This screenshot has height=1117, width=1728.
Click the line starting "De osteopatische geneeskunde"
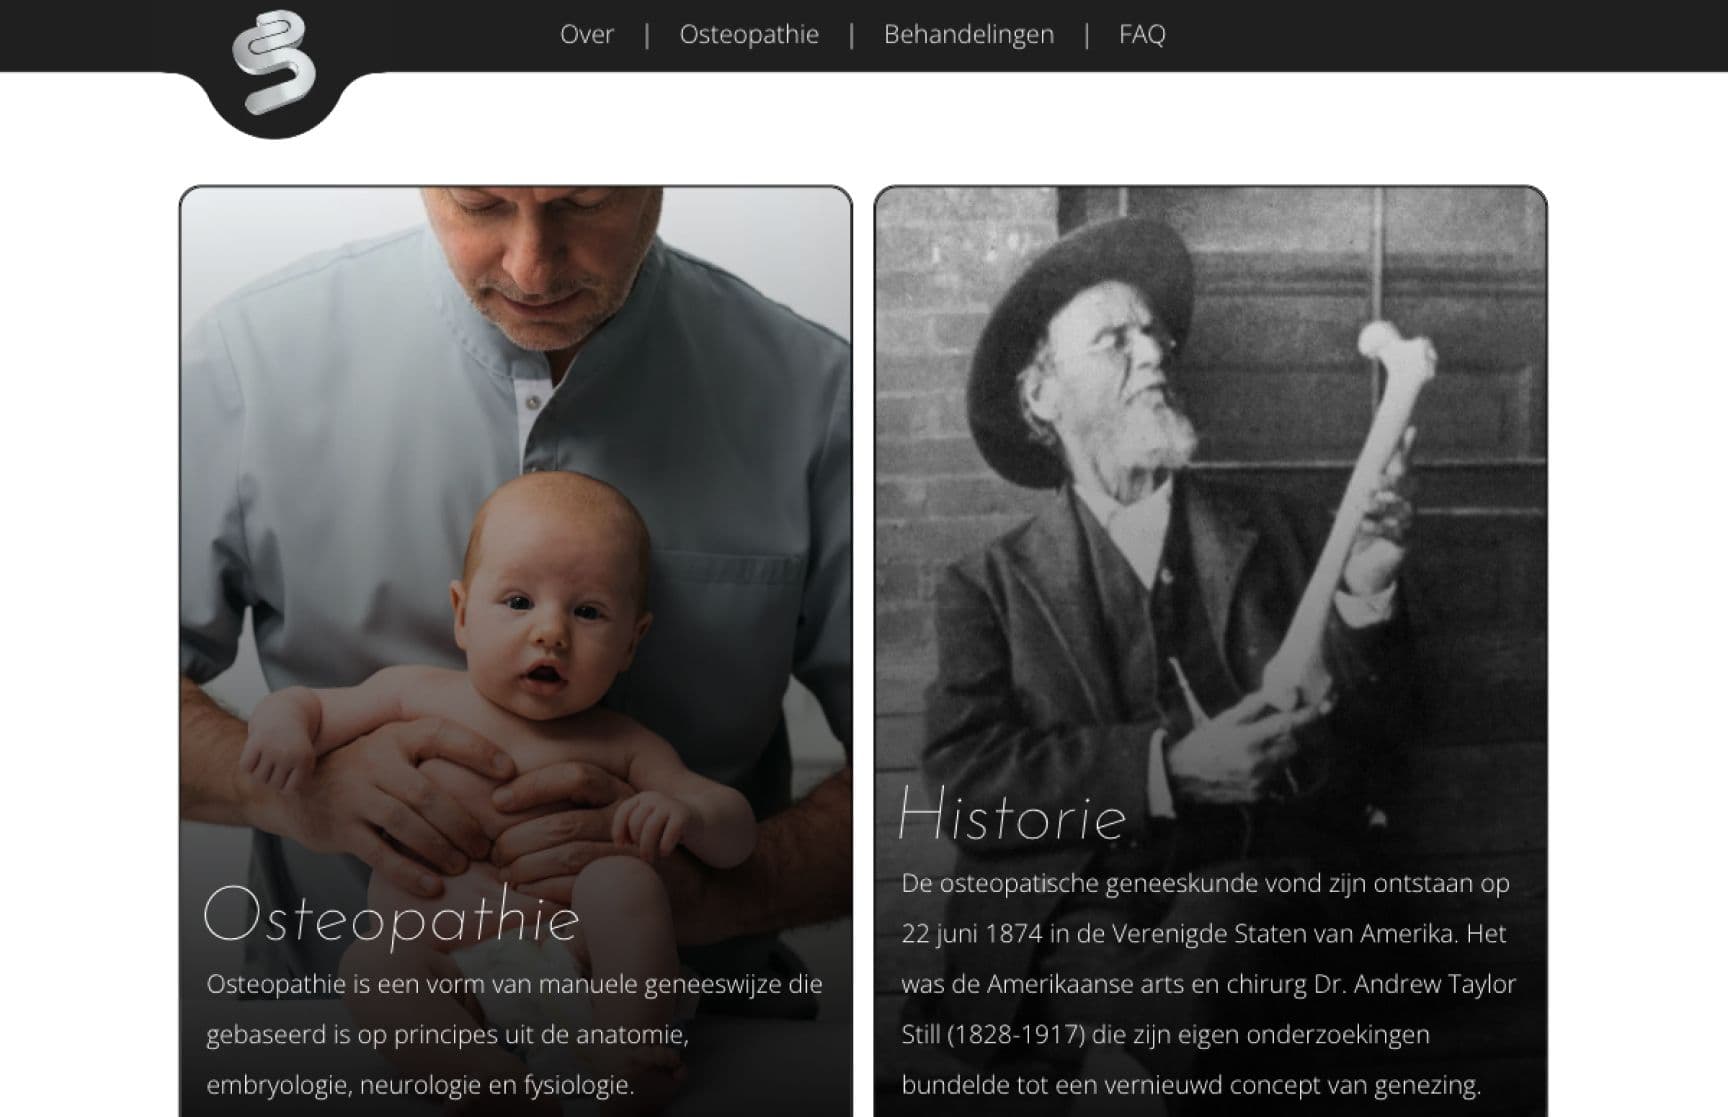pyautogui.click(x=1204, y=883)
